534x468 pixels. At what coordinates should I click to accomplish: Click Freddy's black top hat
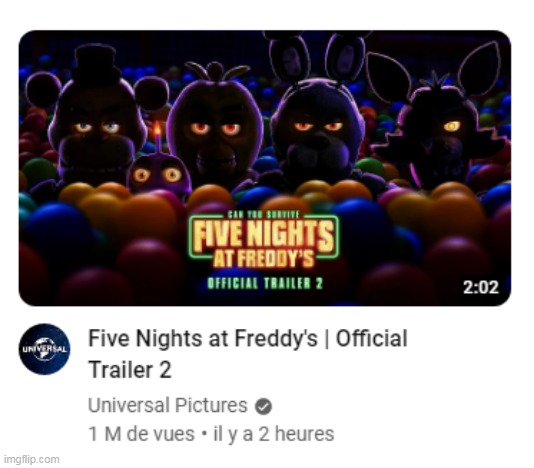pyautogui.click(x=96, y=66)
